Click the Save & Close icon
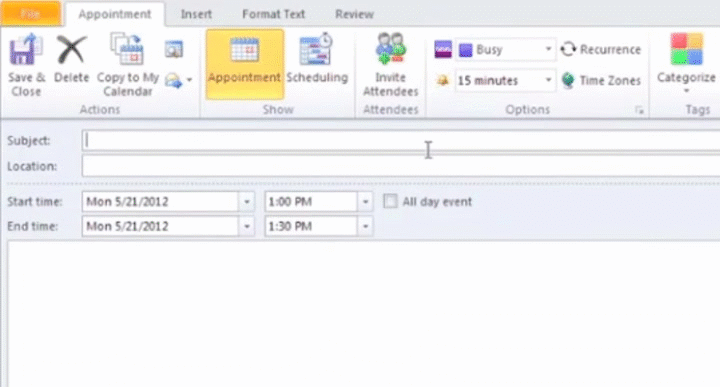This screenshot has width=720, height=387. [x=26, y=50]
